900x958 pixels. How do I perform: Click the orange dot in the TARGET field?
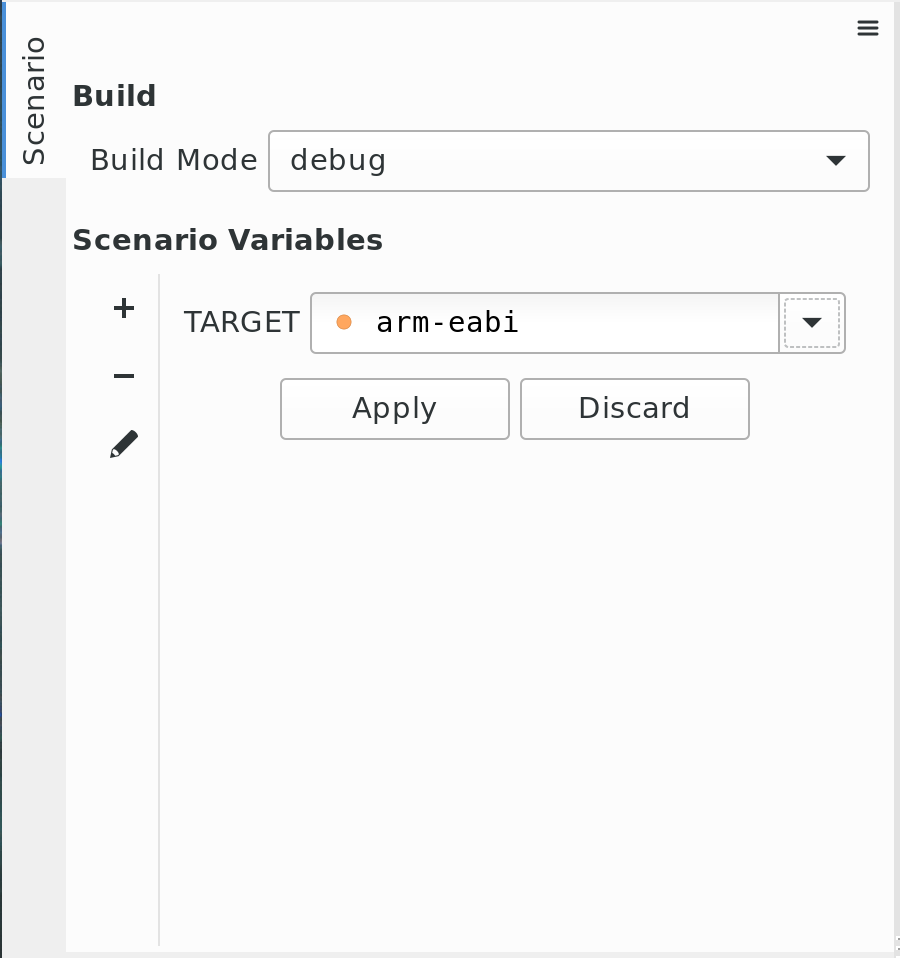[344, 322]
